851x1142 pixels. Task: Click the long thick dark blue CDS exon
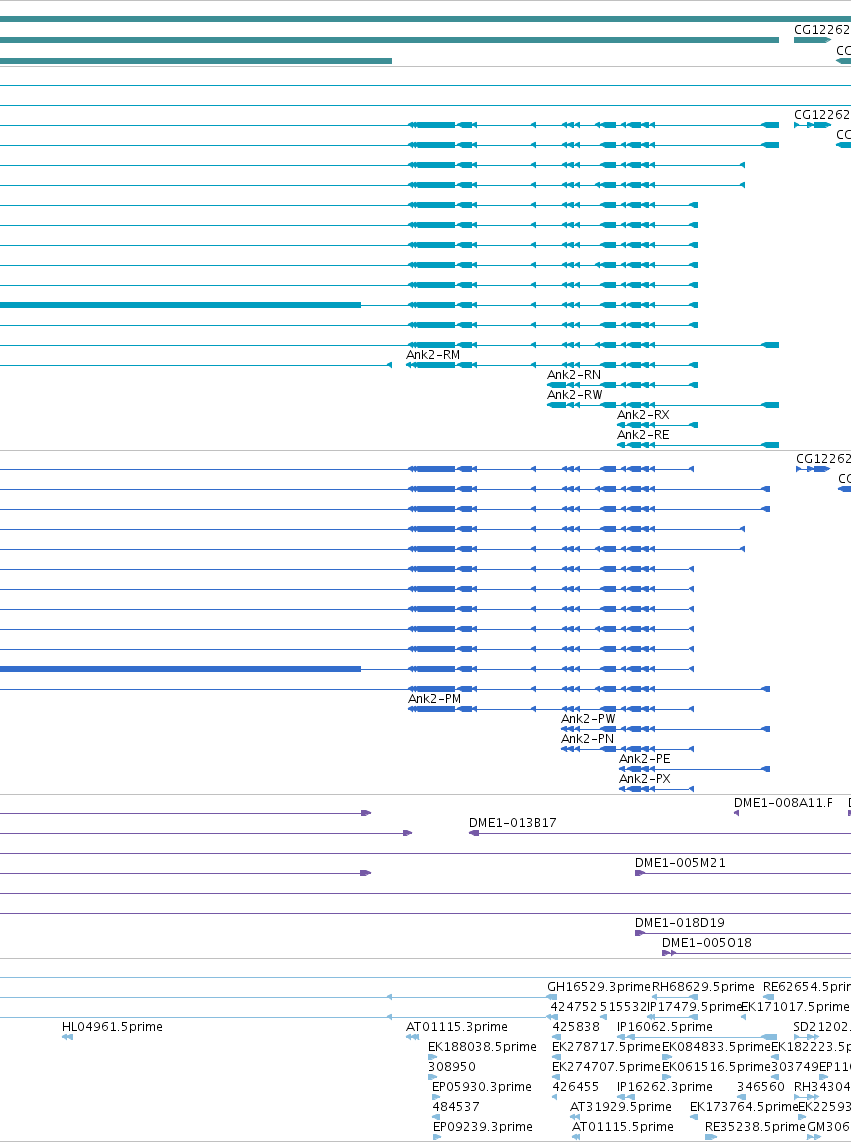180,669
